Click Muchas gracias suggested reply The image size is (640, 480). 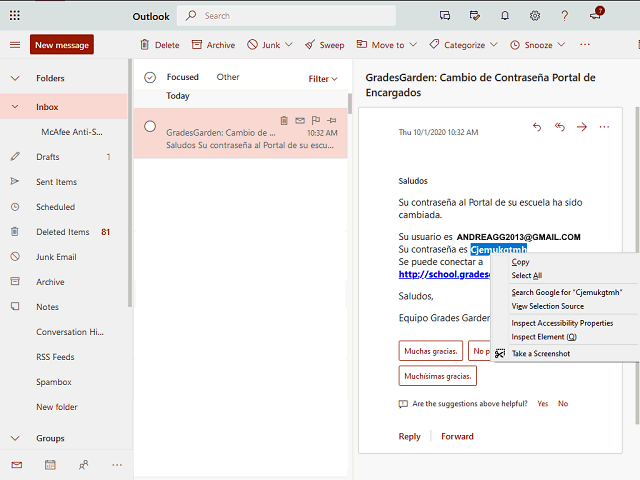point(431,351)
